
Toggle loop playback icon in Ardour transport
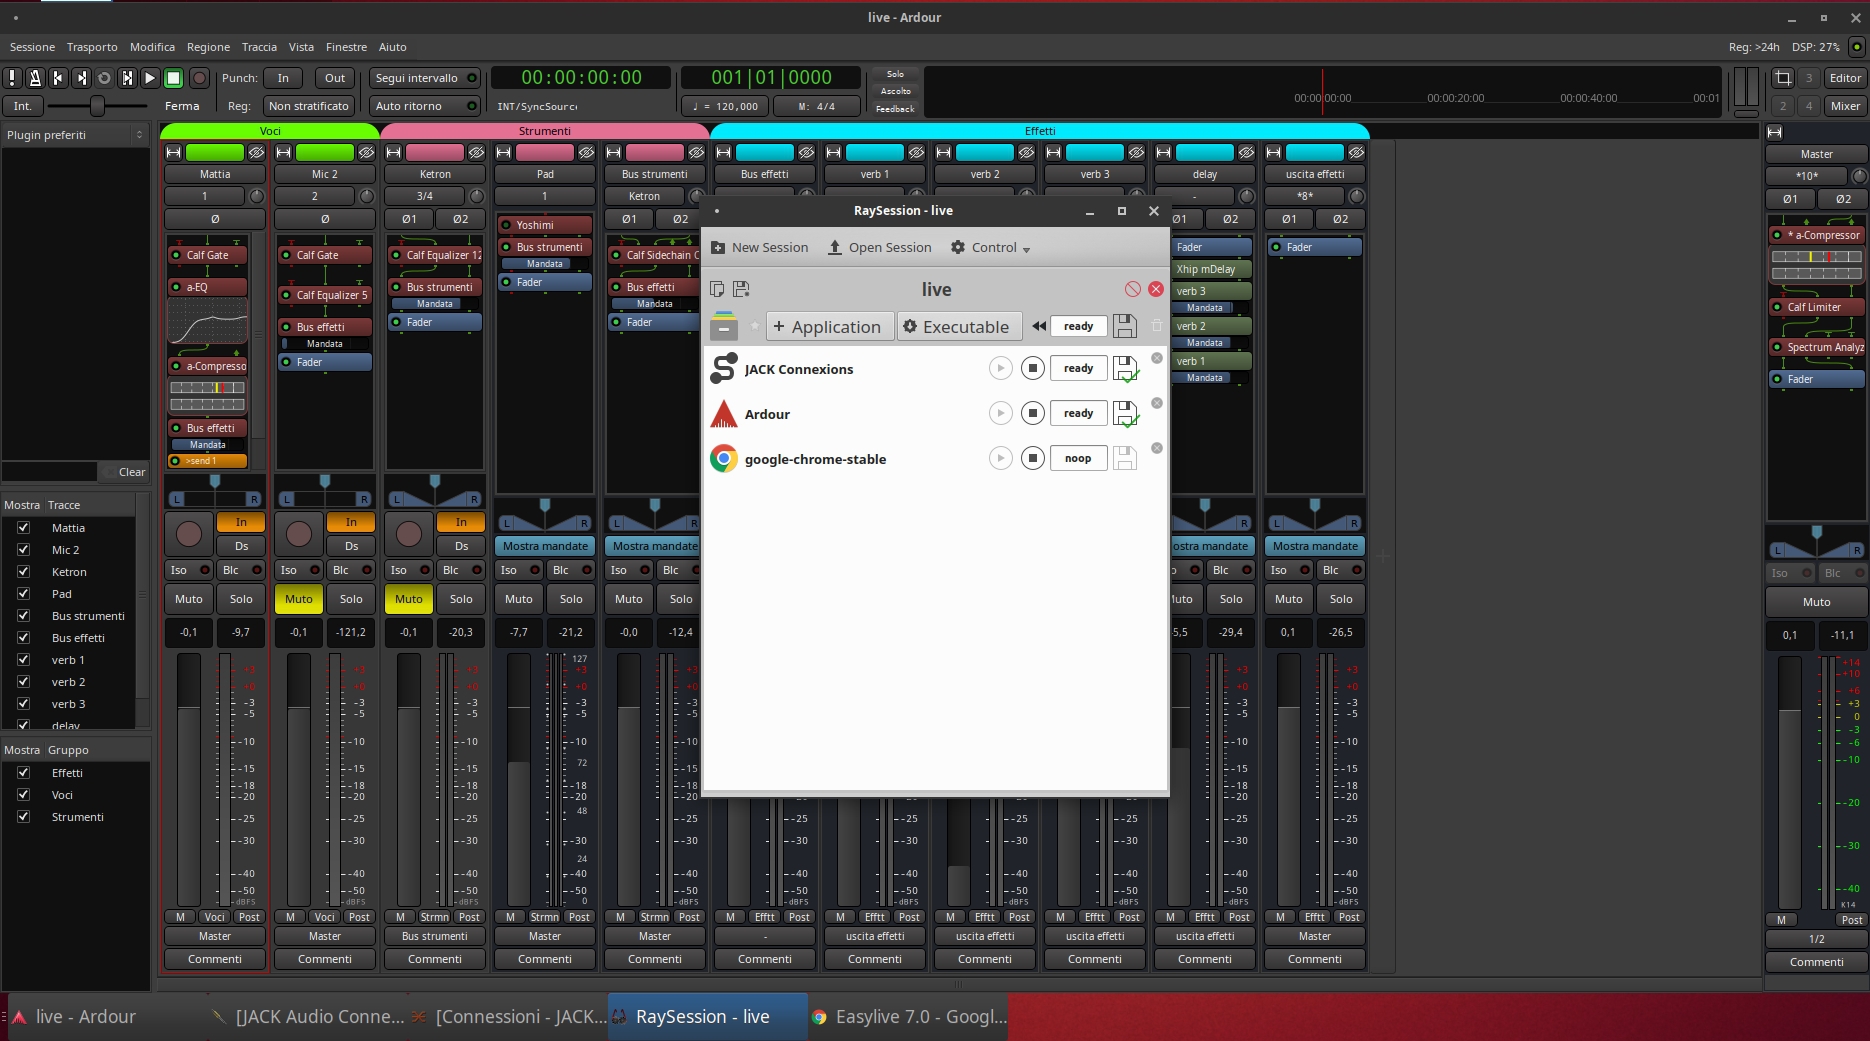pyautogui.click(x=104, y=78)
